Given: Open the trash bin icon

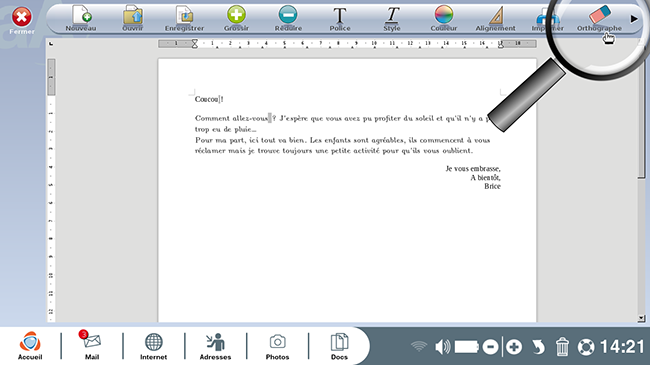Looking at the screenshot, I should click(562, 346).
